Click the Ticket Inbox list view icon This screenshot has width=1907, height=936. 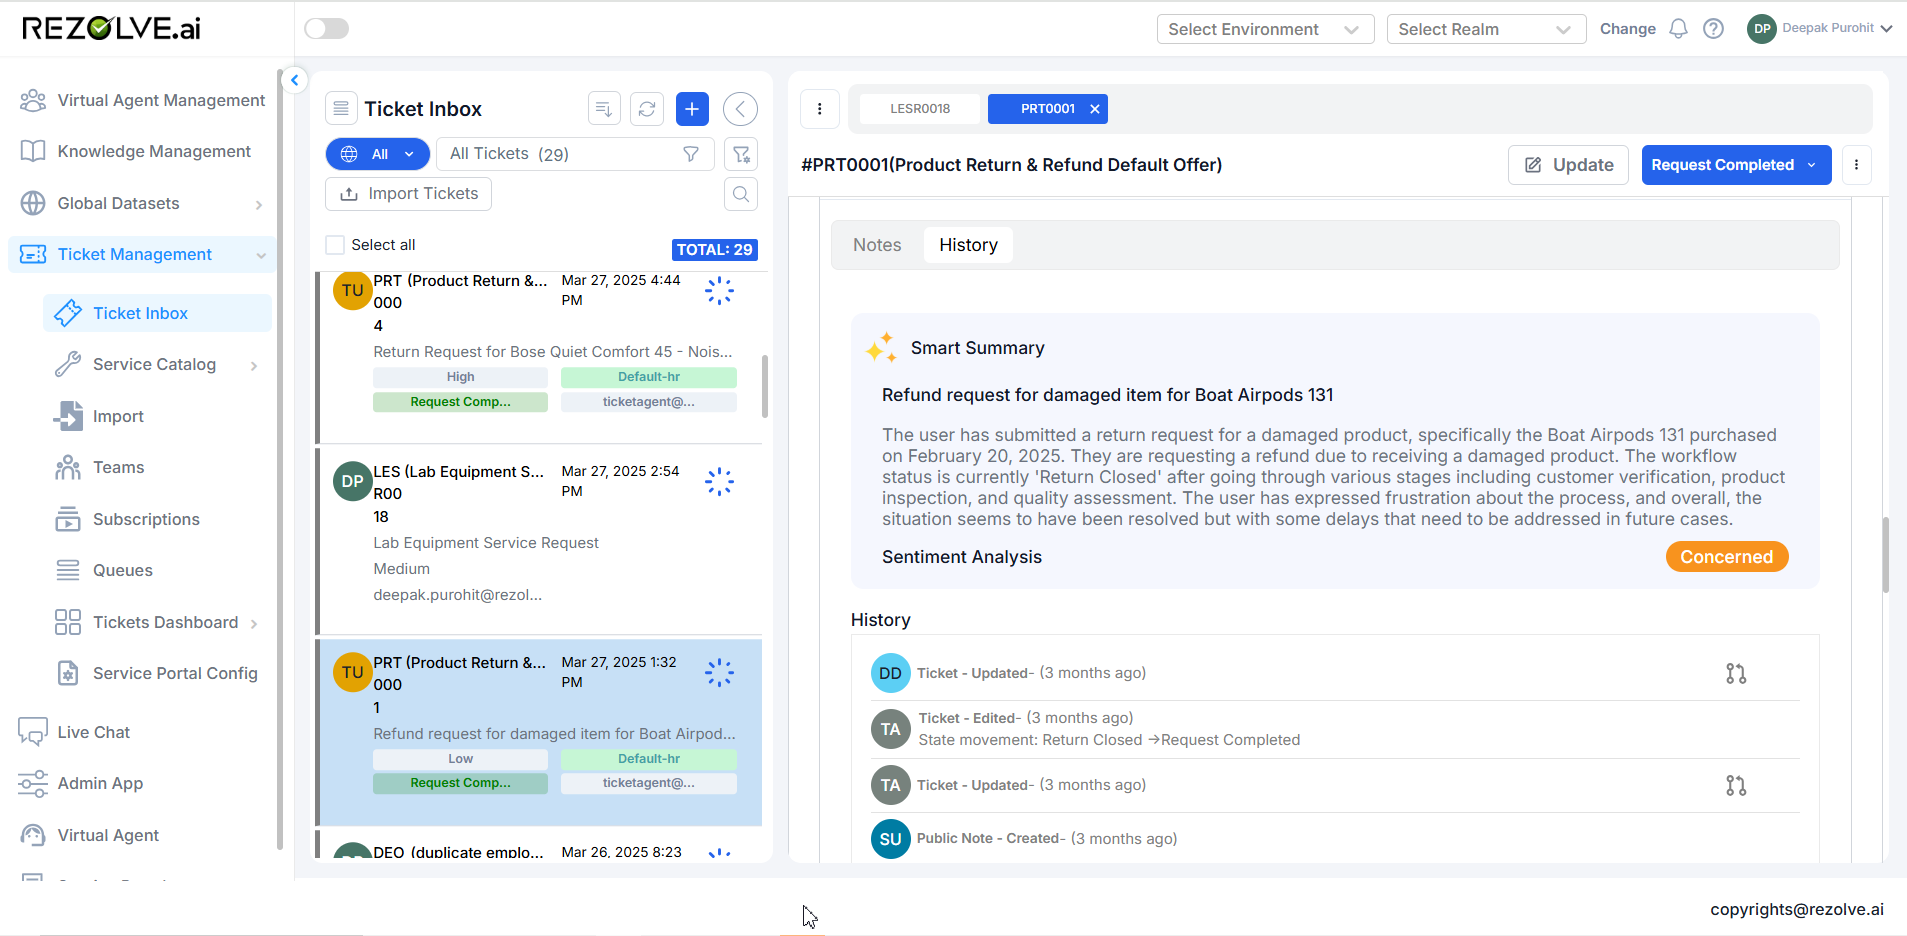pos(341,108)
